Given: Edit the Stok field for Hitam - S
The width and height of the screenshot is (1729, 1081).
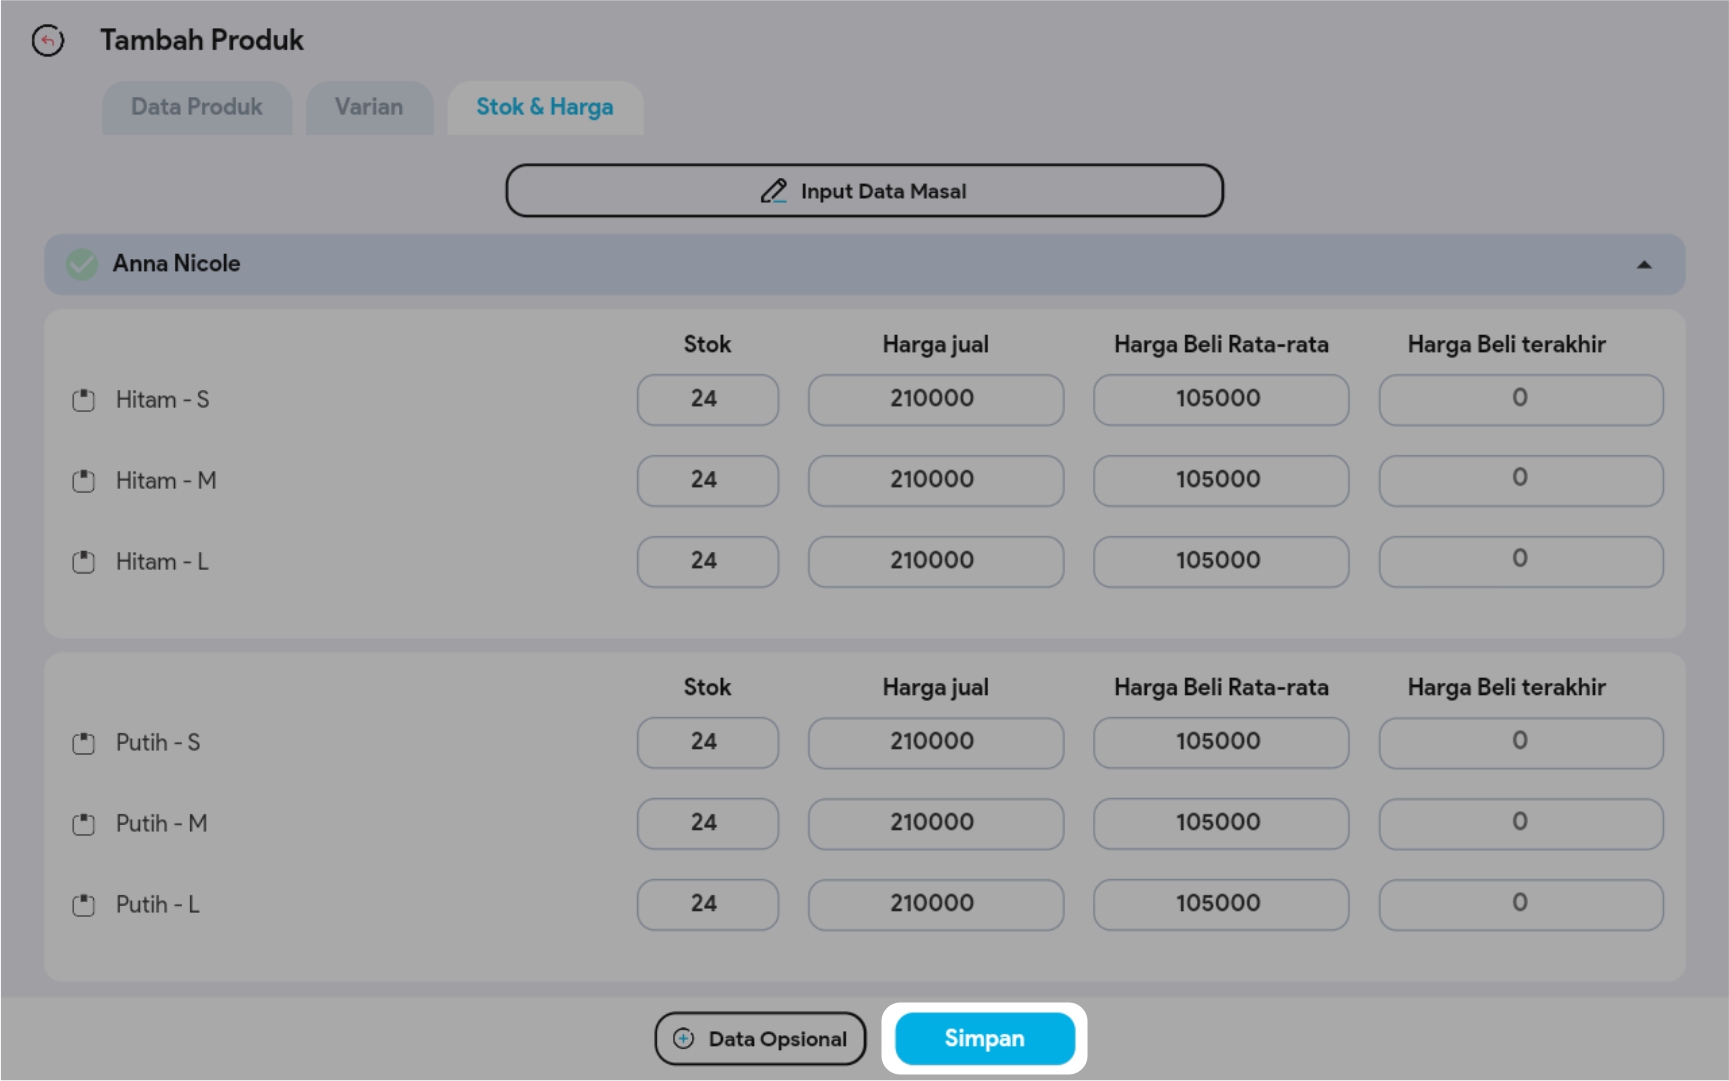Looking at the screenshot, I should coord(707,399).
